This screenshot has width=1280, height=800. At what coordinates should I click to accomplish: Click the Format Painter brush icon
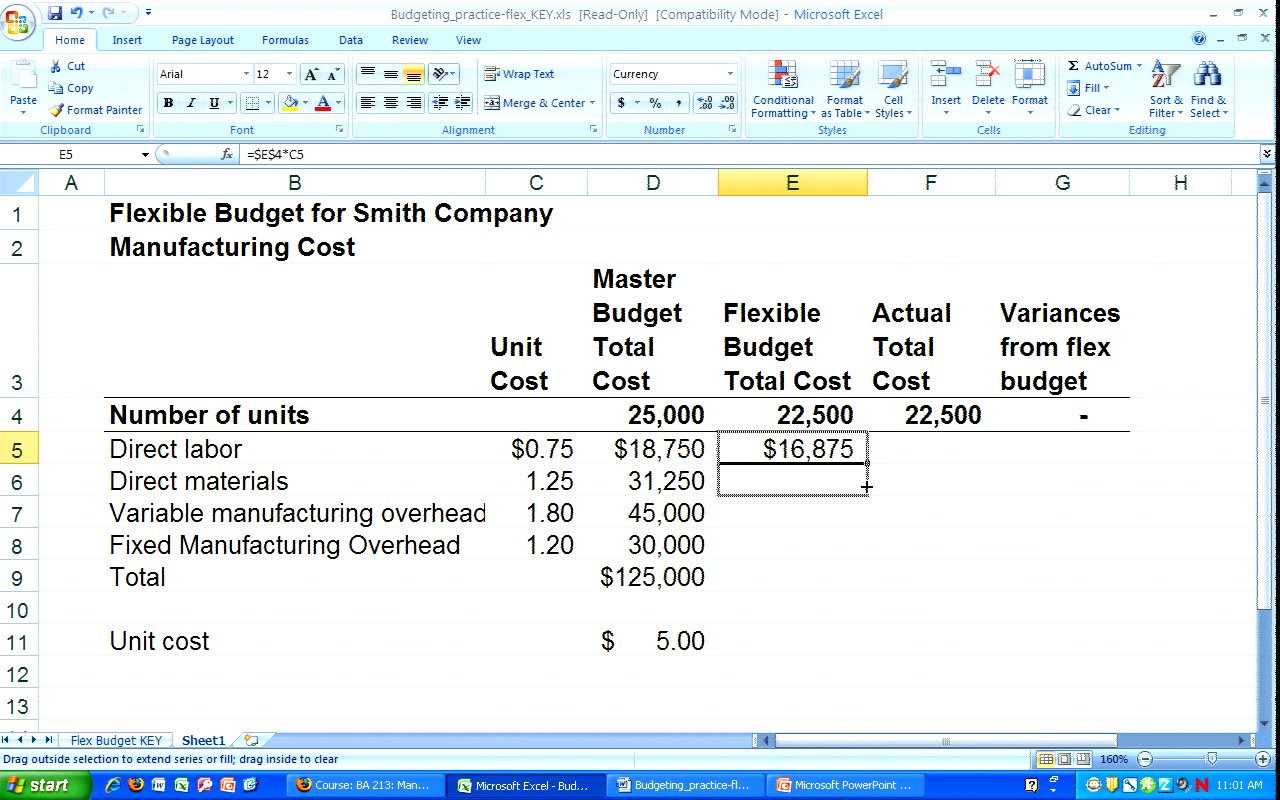(57, 110)
